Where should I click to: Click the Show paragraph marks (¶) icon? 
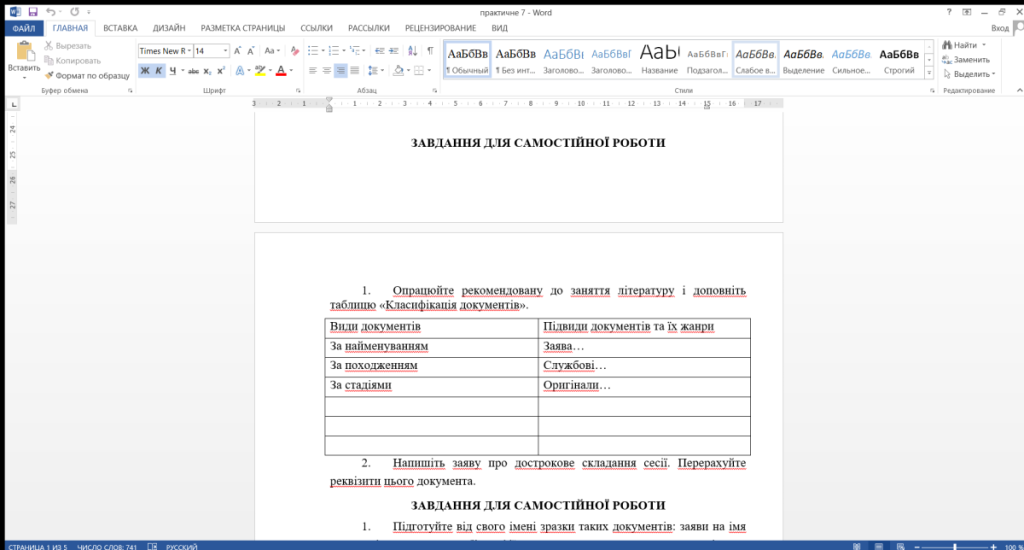pyautogui.click(x=430, y=51)
